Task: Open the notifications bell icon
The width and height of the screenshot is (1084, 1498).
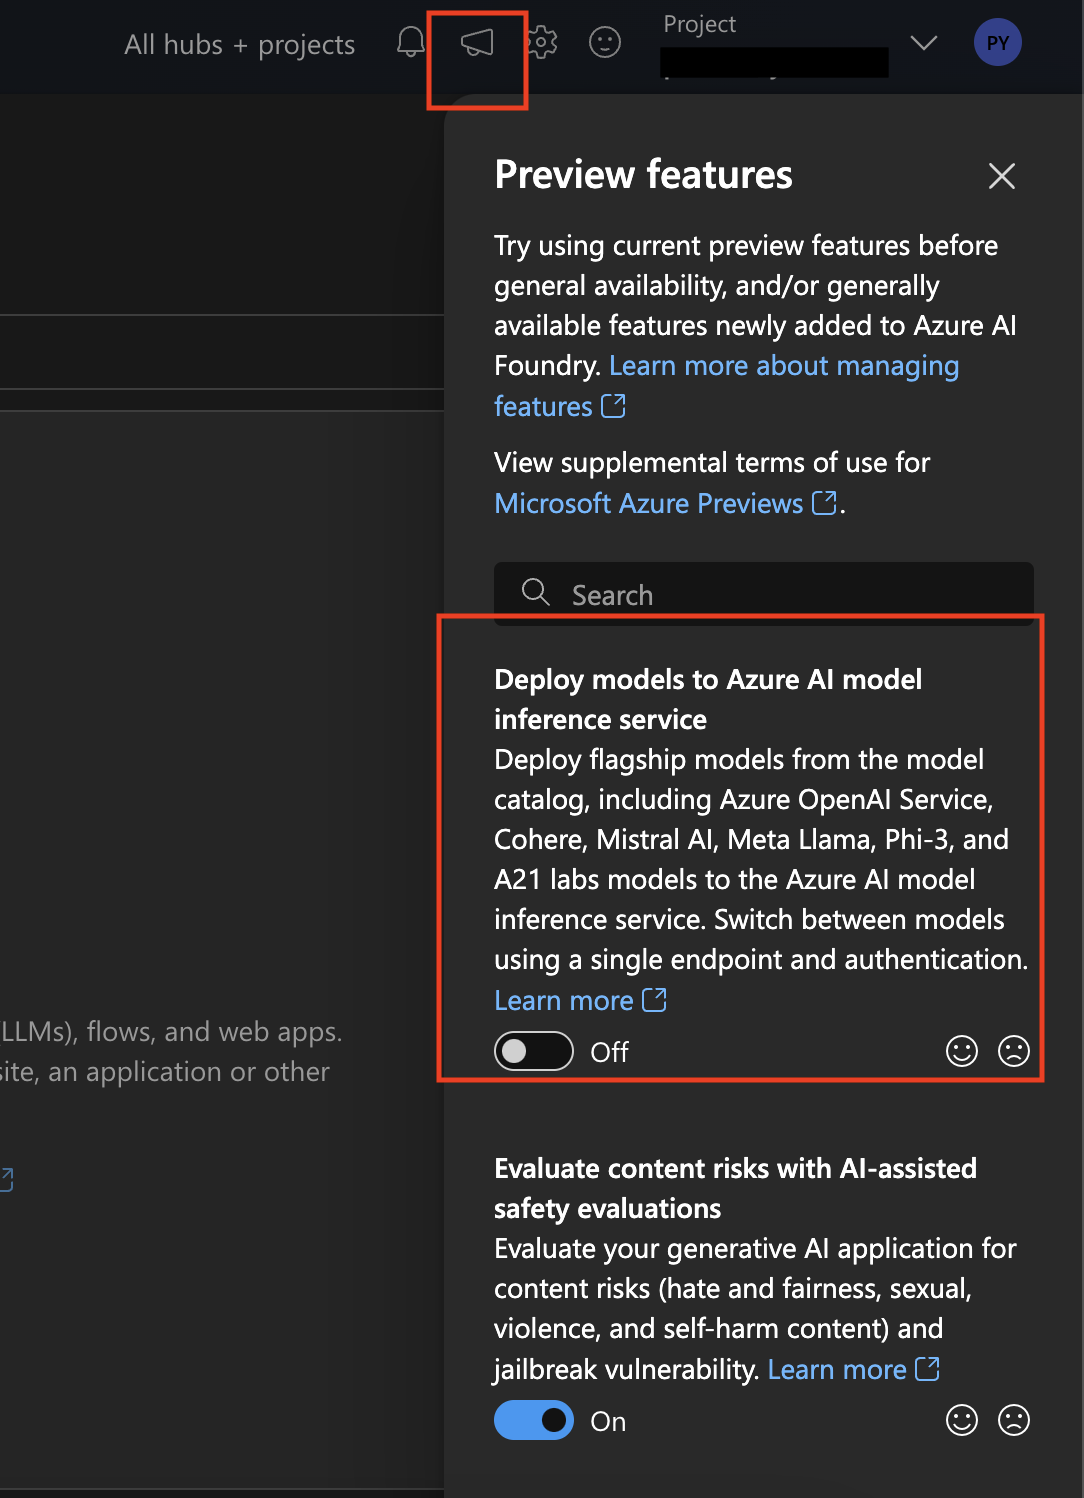Action: pyautogui.click(x=411, y=42)
